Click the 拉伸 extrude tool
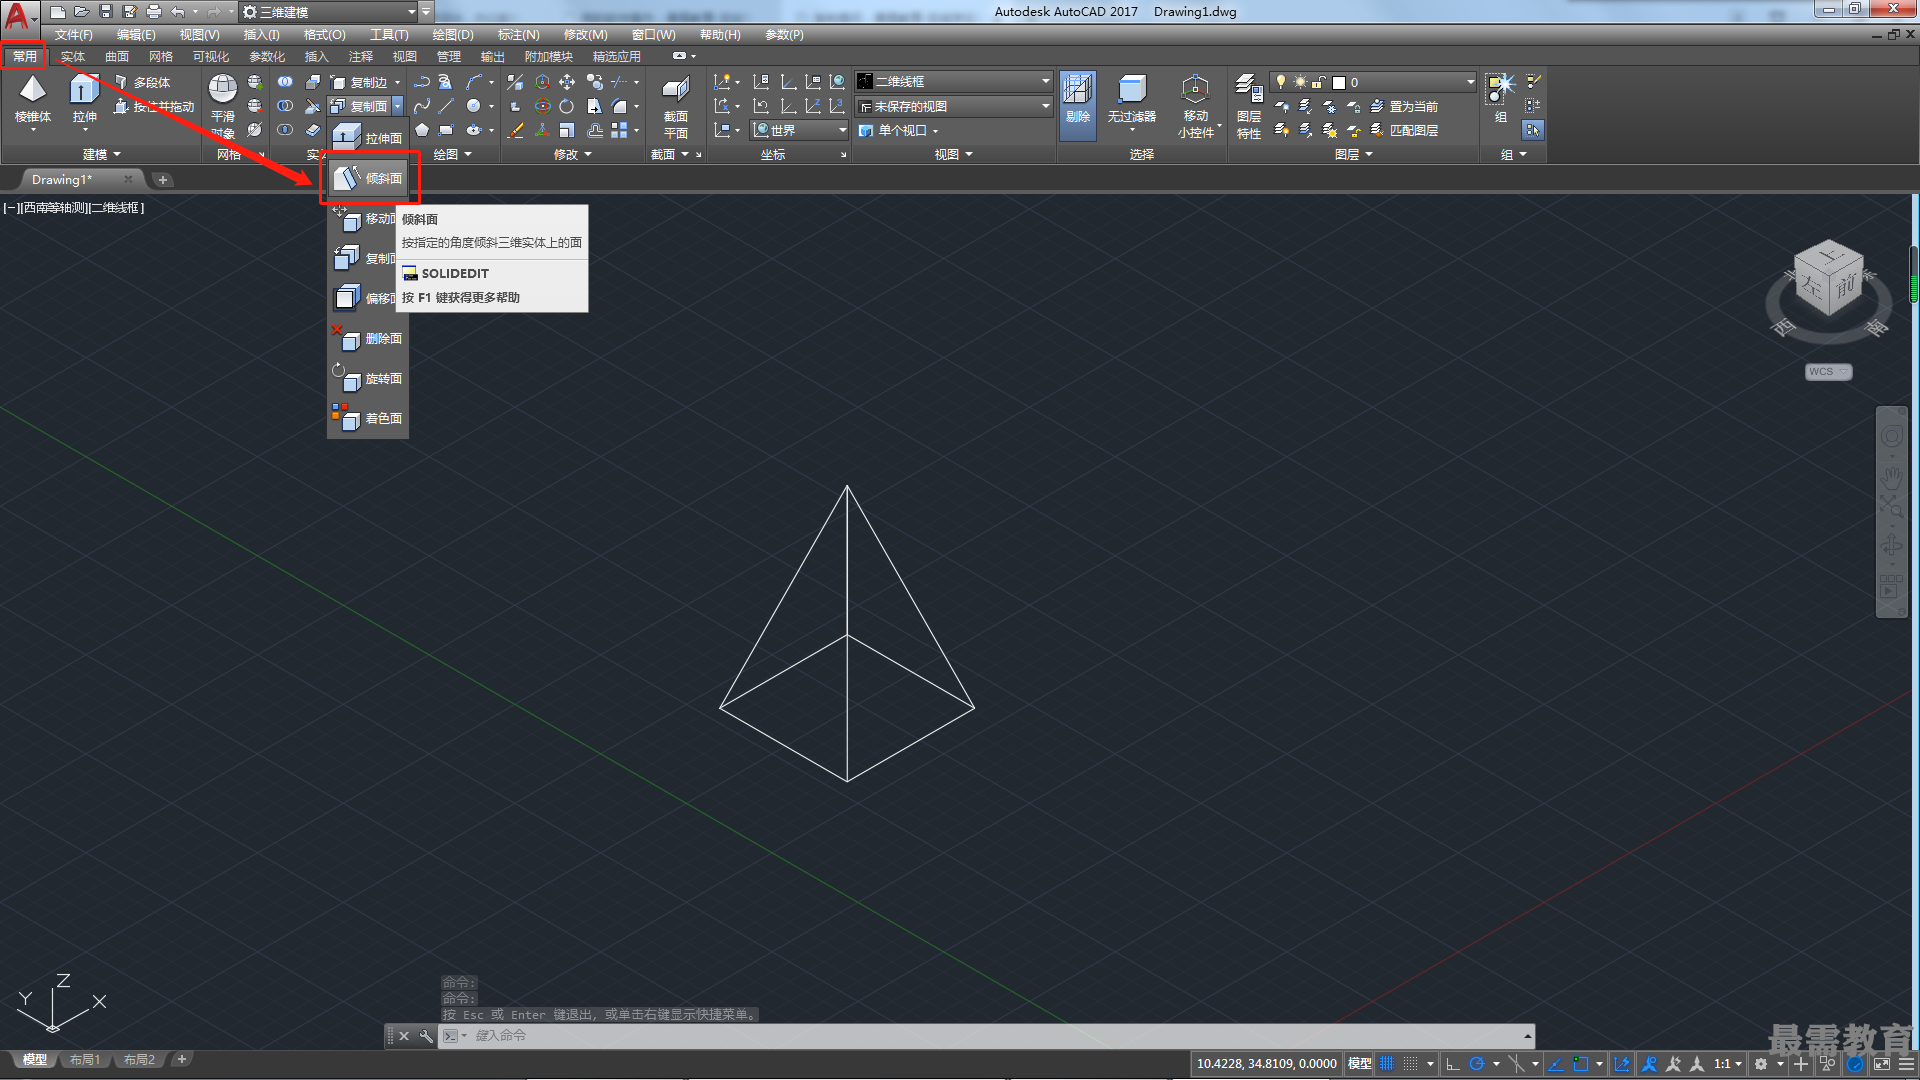This screenshot has width=1920, height=1080. point(84,100)
